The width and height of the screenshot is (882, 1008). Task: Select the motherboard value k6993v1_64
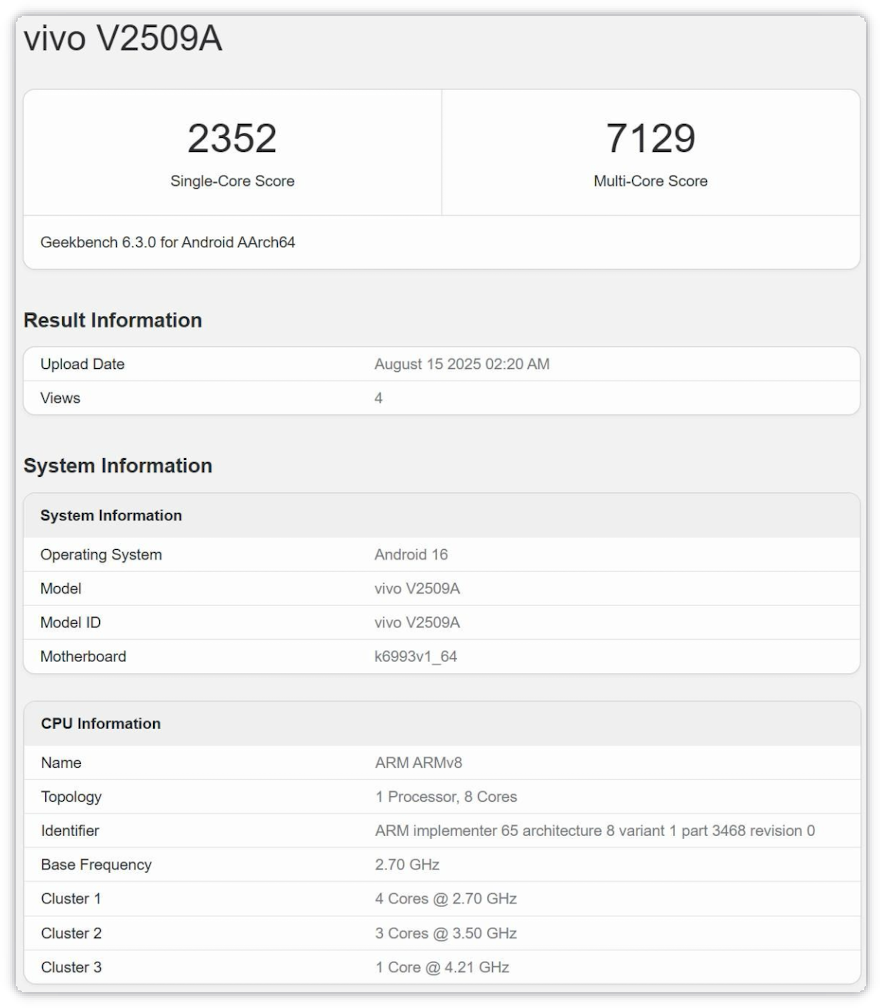(x=416, y=657)
